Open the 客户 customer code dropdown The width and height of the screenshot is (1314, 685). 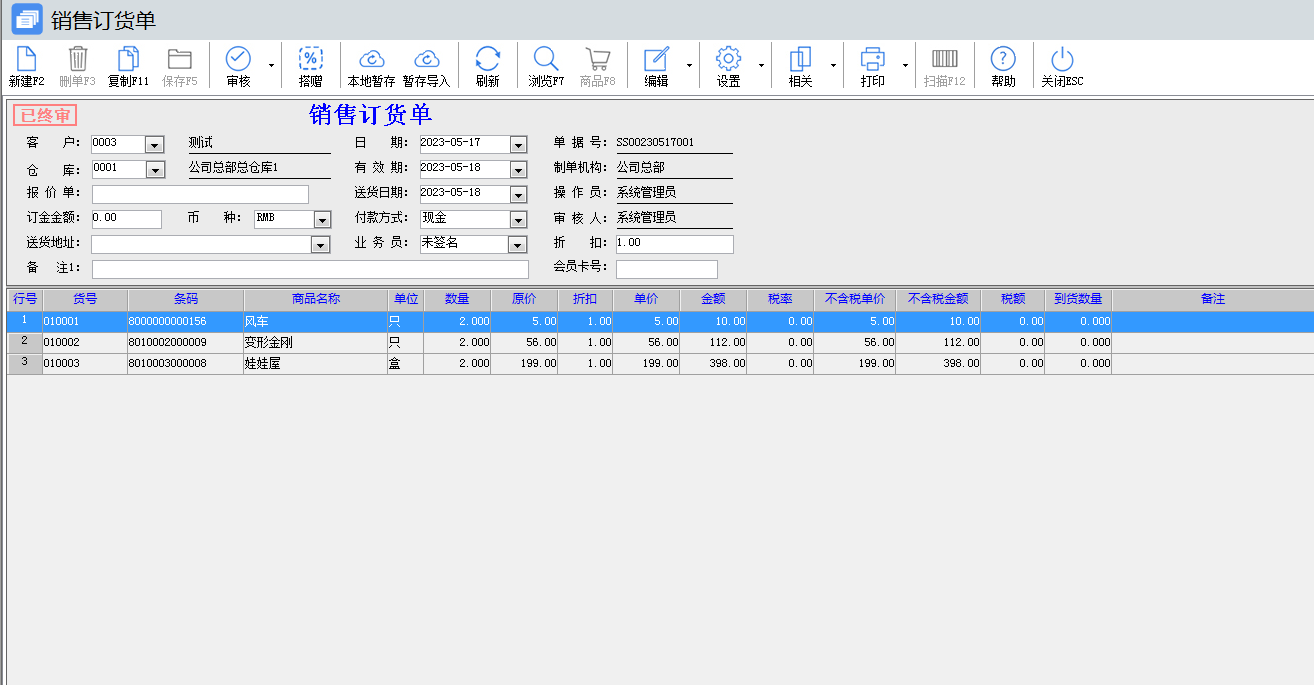pos(154,145)
